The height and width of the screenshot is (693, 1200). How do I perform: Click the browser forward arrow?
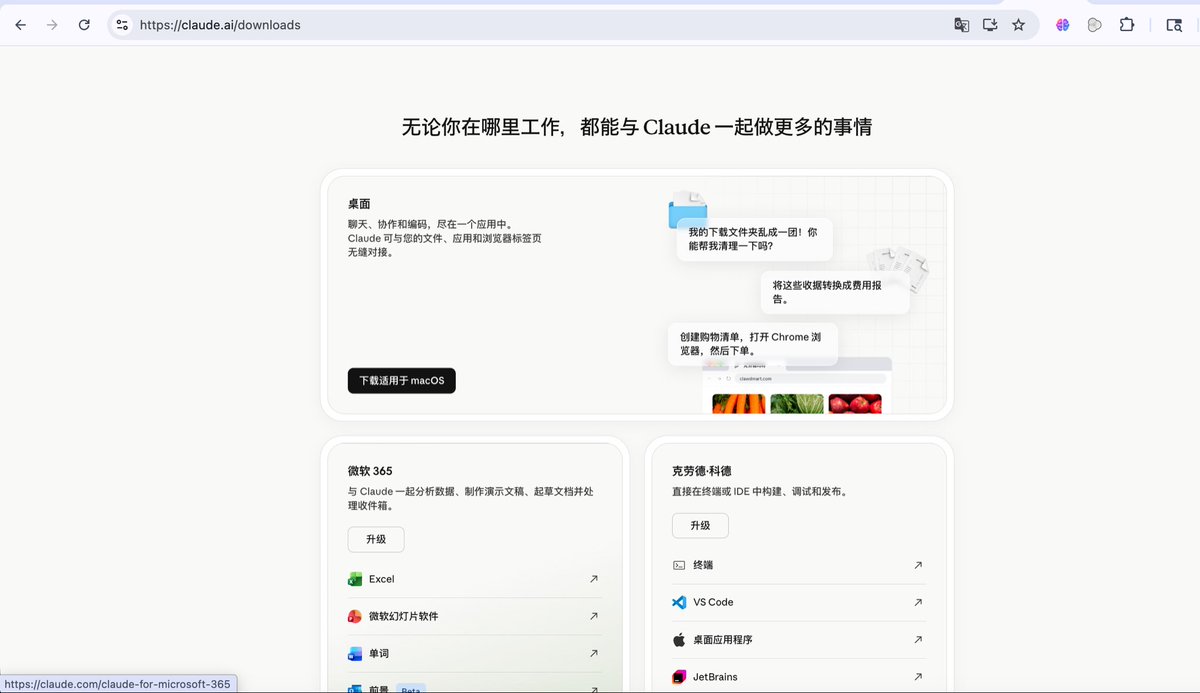point(52,25)
